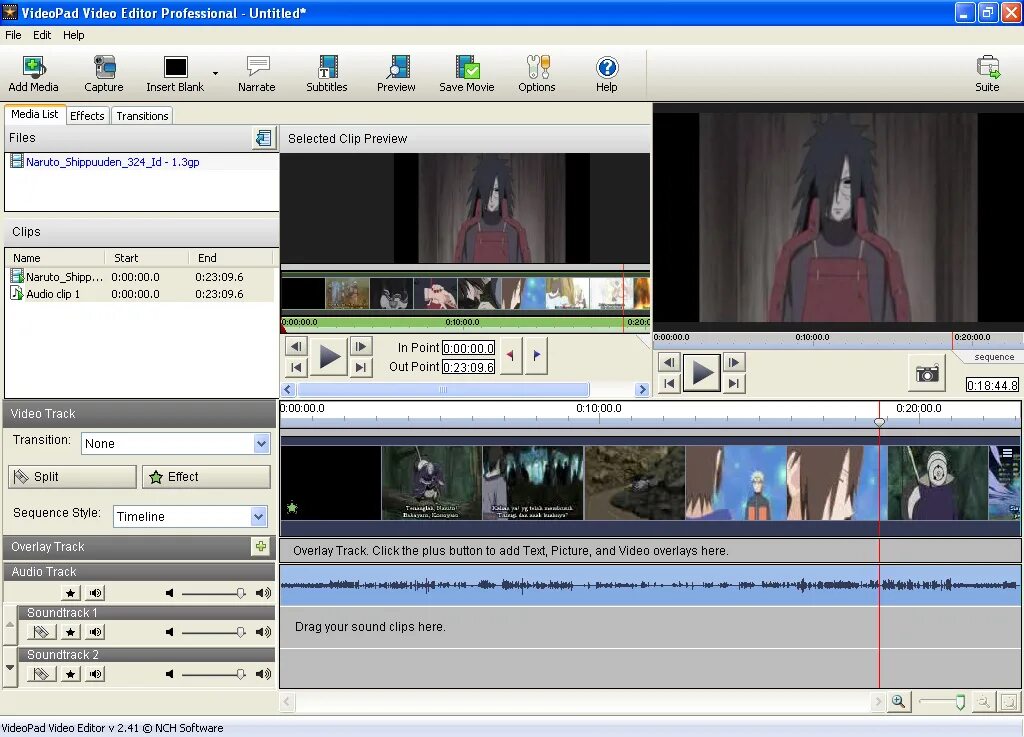Click the Effect button
The image size is (1024, 737).
point(206,477)
